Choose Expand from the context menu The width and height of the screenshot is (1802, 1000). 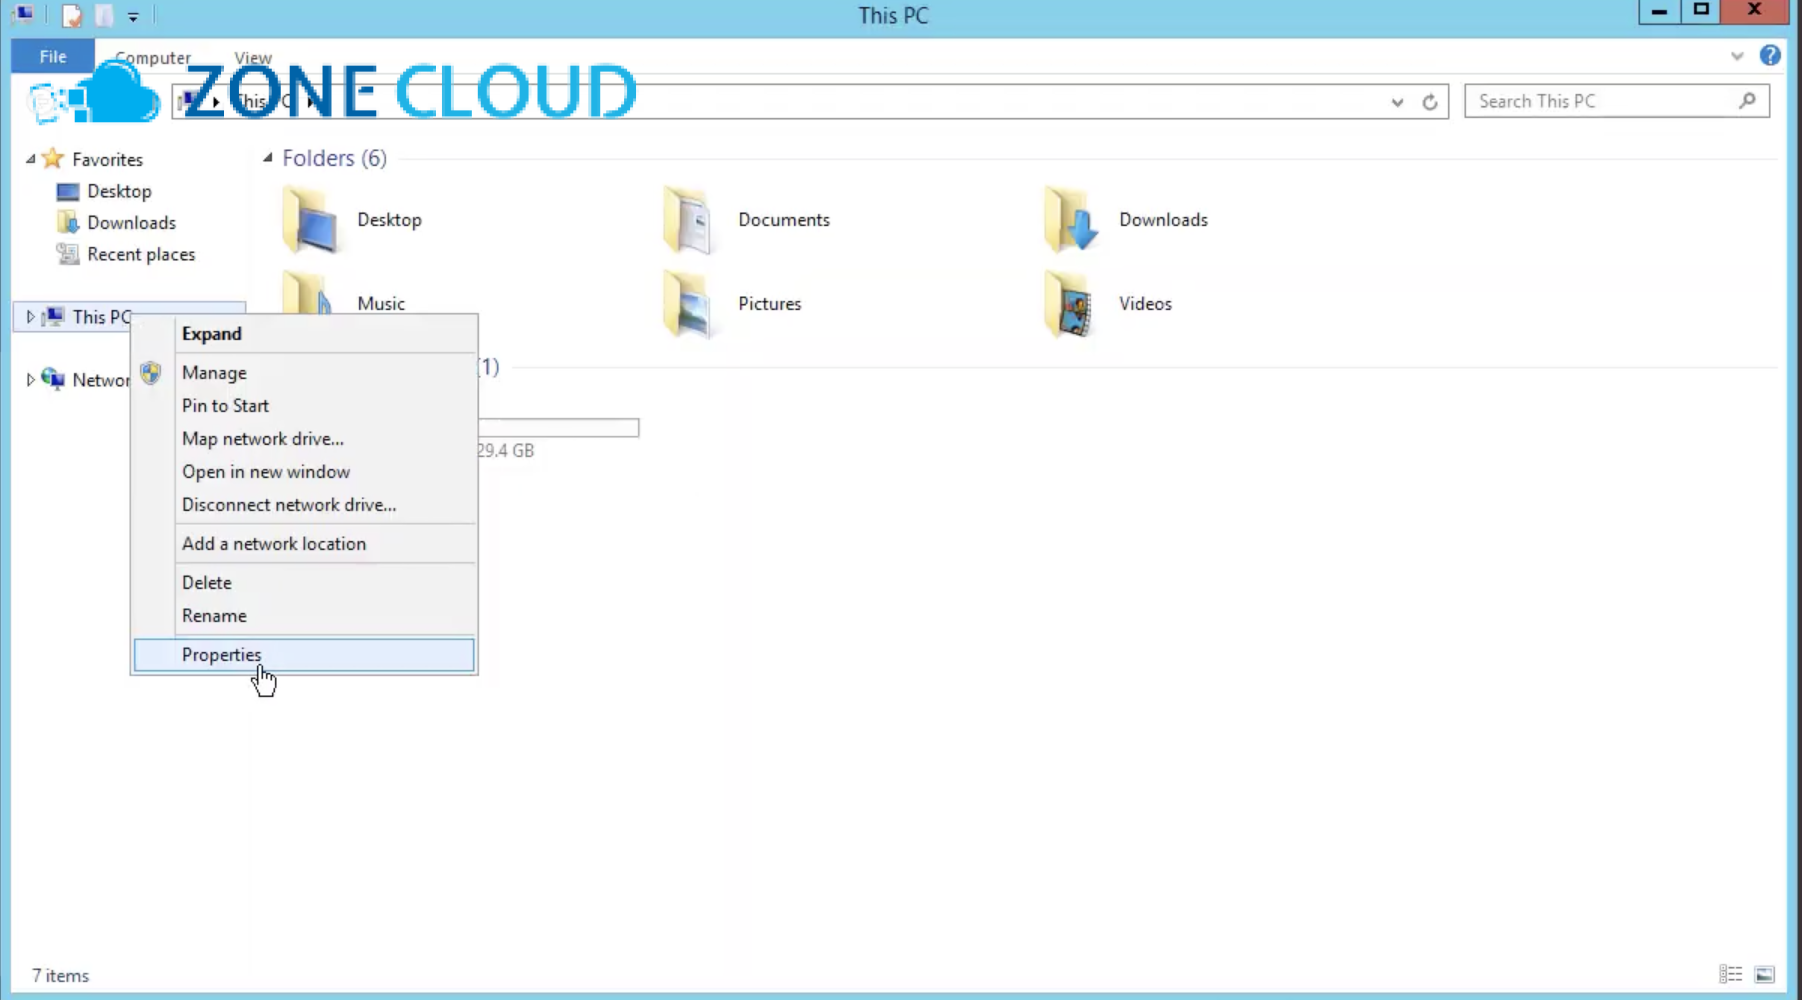pyautogui.click(x=304, y=334)
